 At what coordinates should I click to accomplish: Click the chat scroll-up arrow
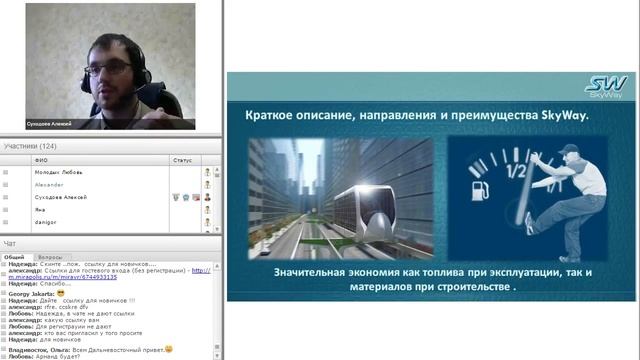(217, 266)
